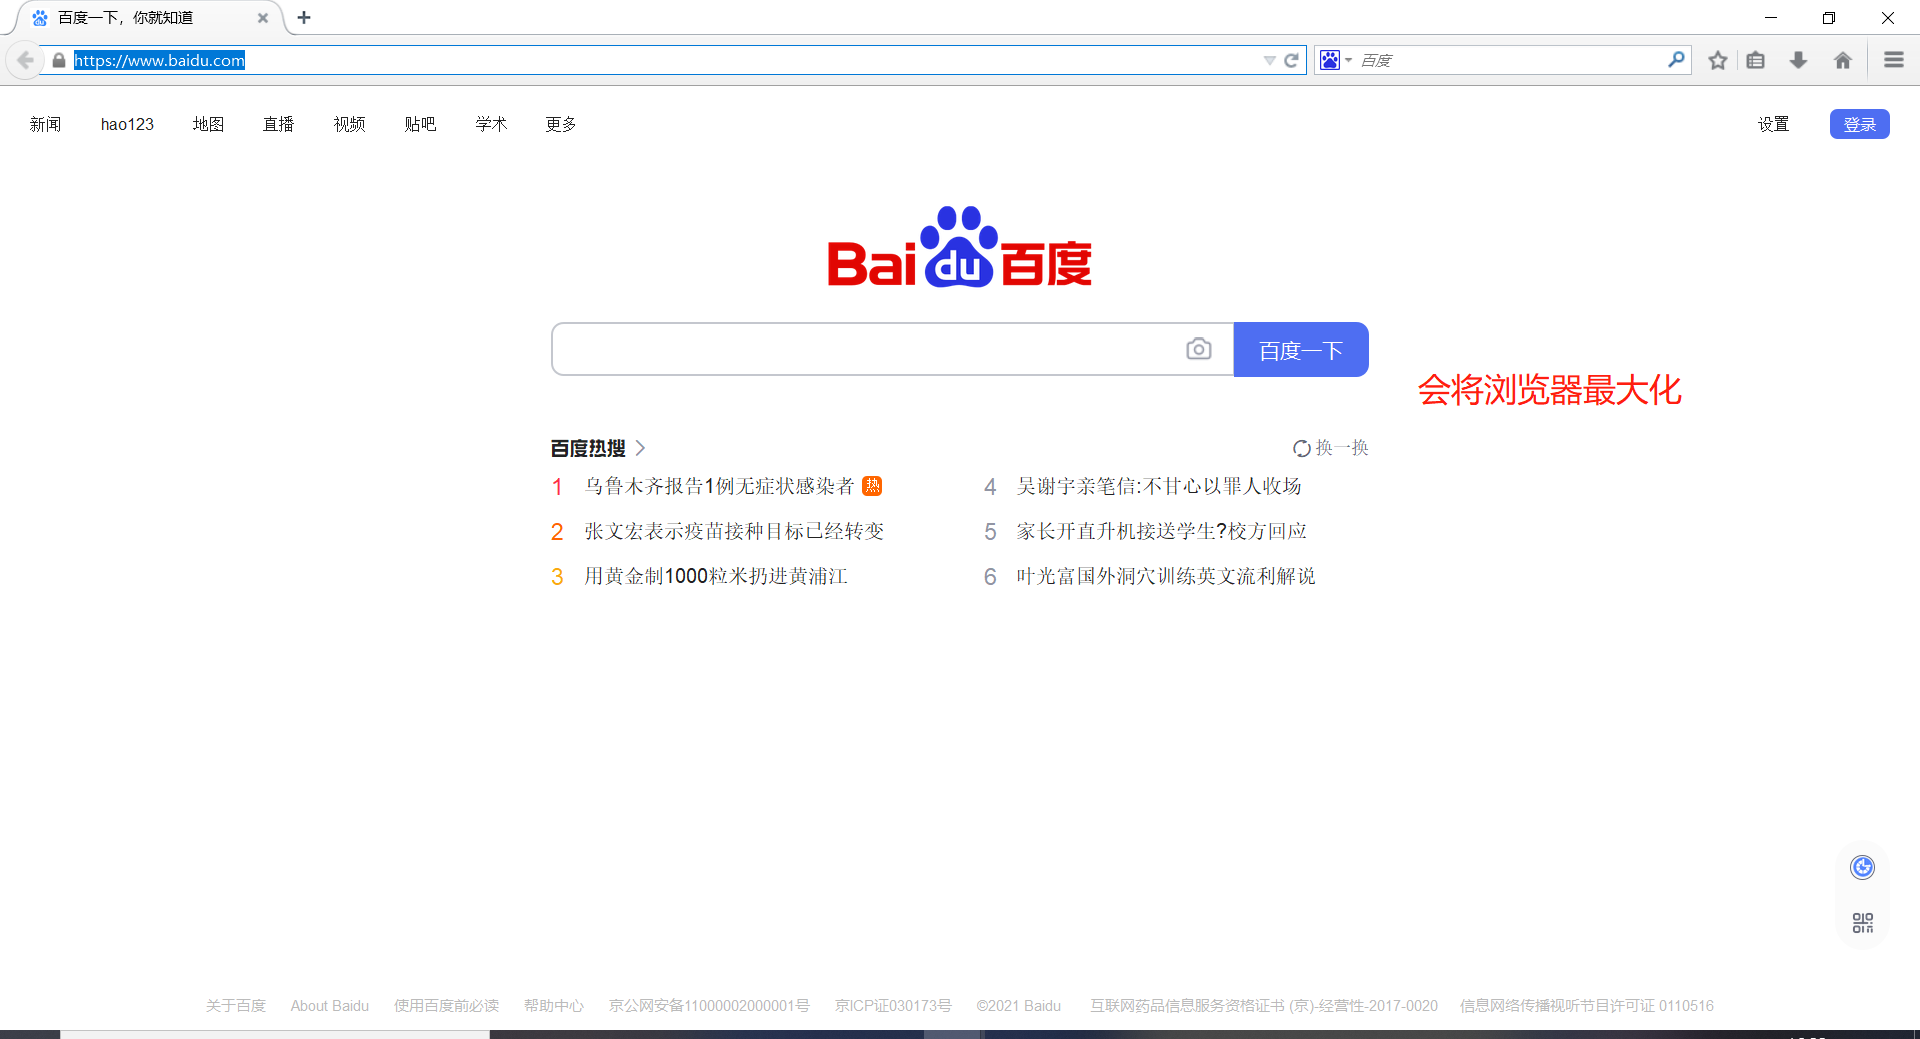This screenshot has width=1920, height=1039.
Task: Click the magnifier icon in the browser search box
Action: [1676, 60]
